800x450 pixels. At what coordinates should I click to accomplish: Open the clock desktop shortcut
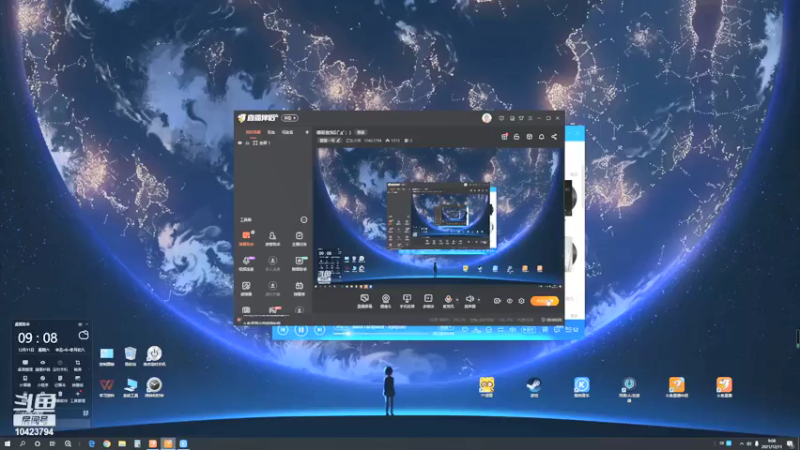[x=154, y=387]
